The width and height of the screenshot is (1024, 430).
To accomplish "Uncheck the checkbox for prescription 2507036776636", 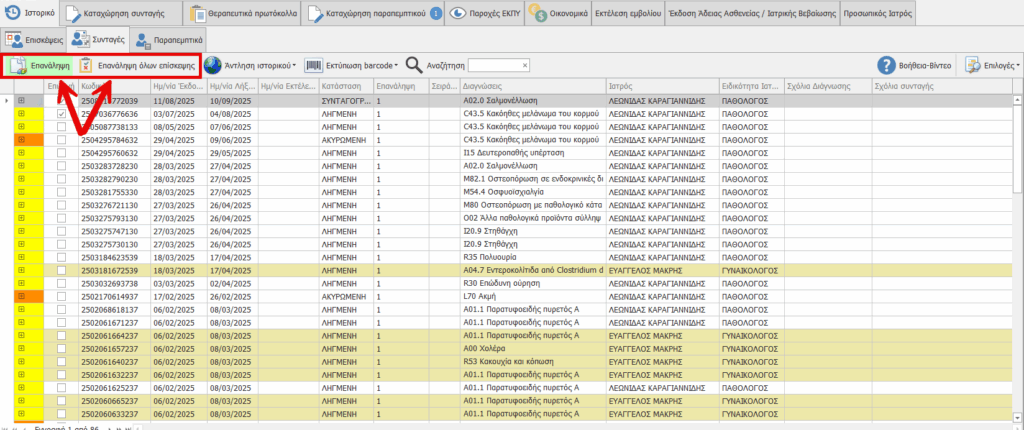I will pyautogui.click(x=62, y=115).
